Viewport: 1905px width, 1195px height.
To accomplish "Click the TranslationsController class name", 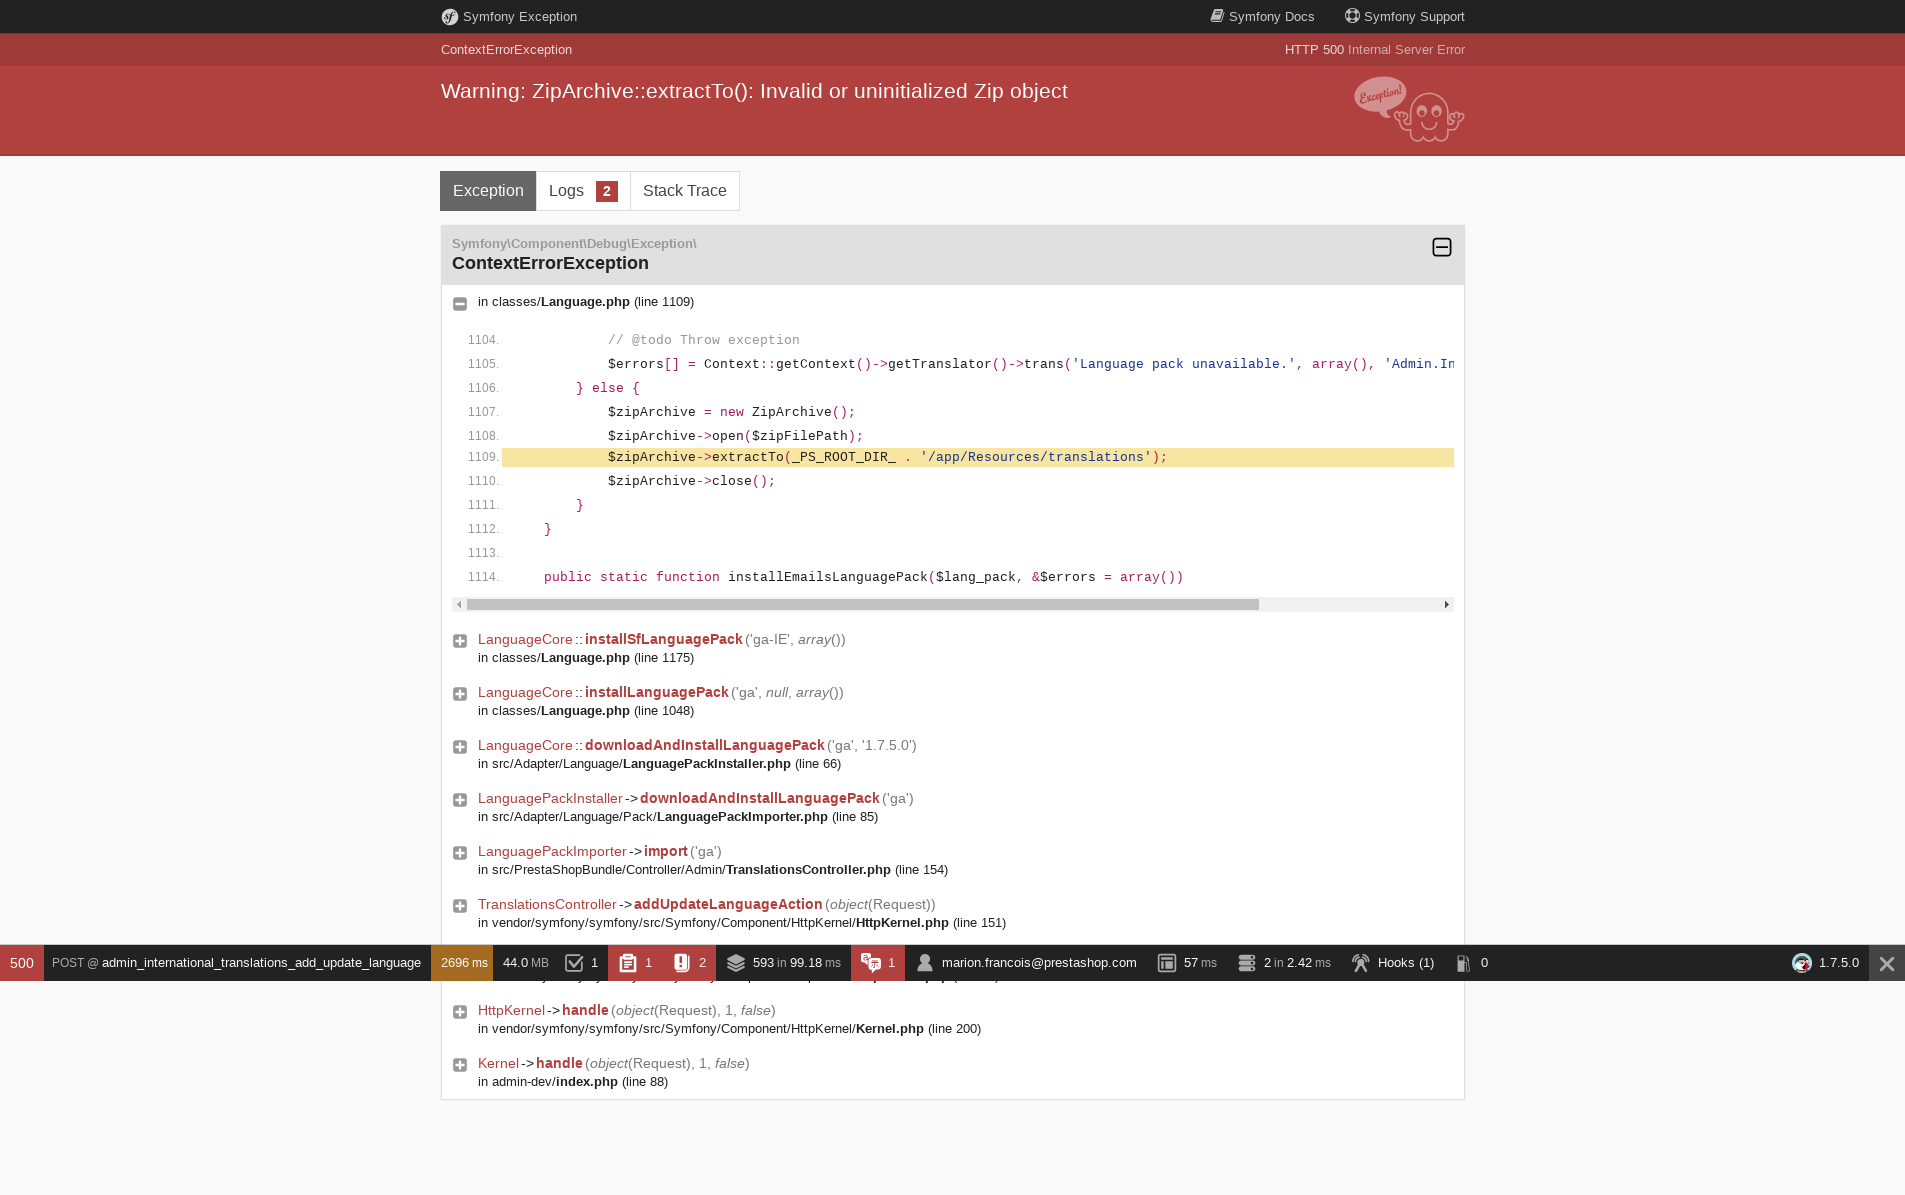I will coord(547,904).
